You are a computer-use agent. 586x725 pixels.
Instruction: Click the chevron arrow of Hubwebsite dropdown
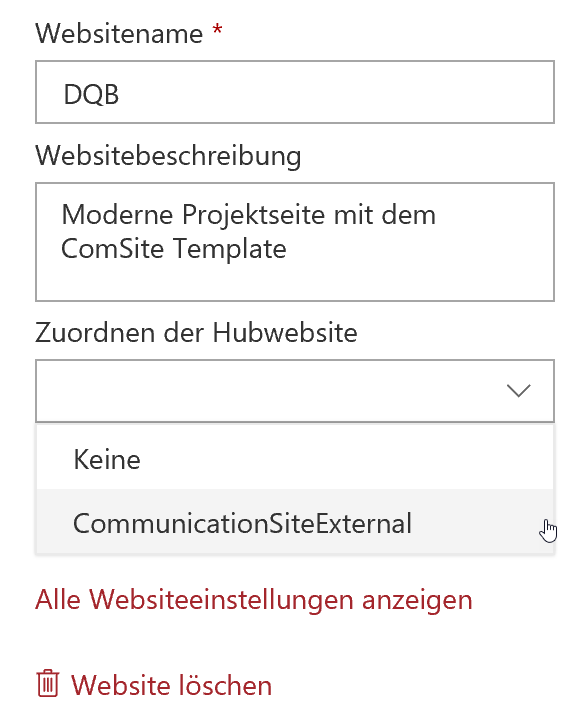coord(518,391)
